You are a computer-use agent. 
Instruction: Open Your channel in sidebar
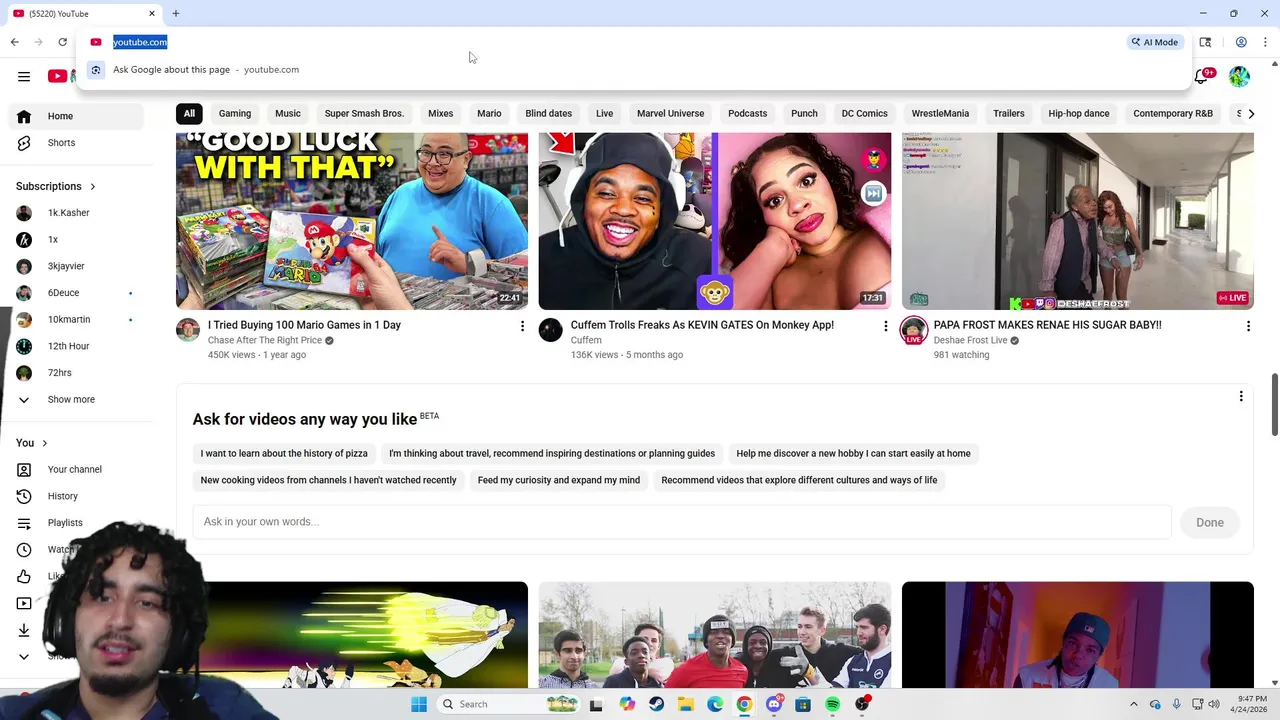tap(74, 470)
